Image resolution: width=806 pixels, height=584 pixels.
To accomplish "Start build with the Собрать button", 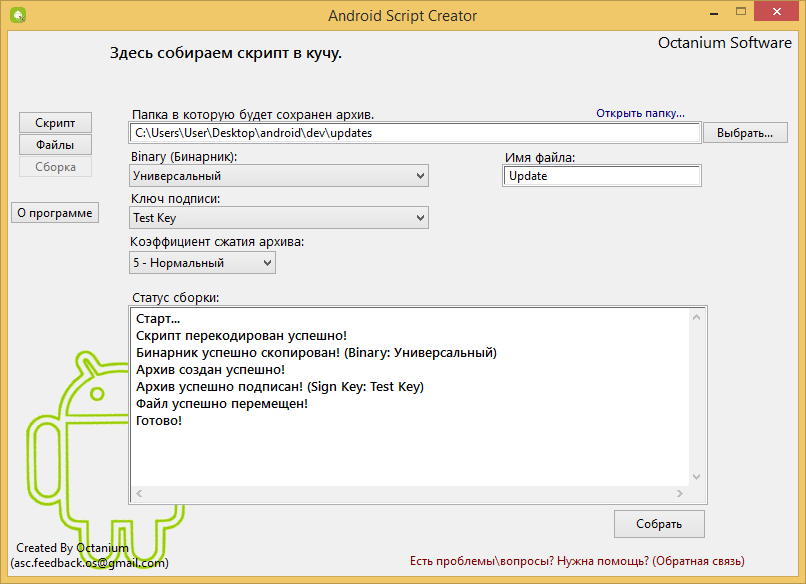I will coord(659,524).
